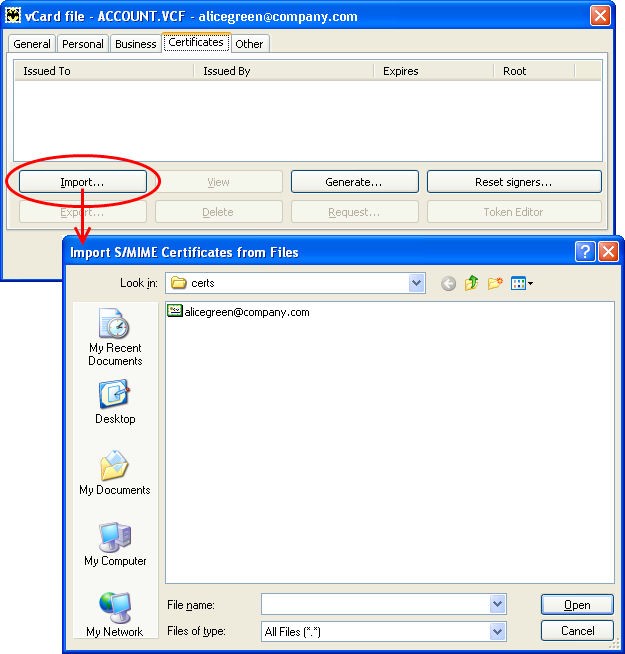This screenshot has height=654, width=625.
Task: Click the Generate... certificate button
Action: coord(354,182)
